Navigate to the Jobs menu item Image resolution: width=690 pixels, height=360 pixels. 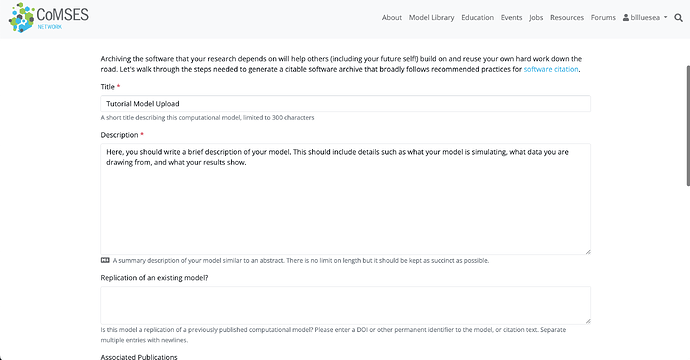(536, 18)
